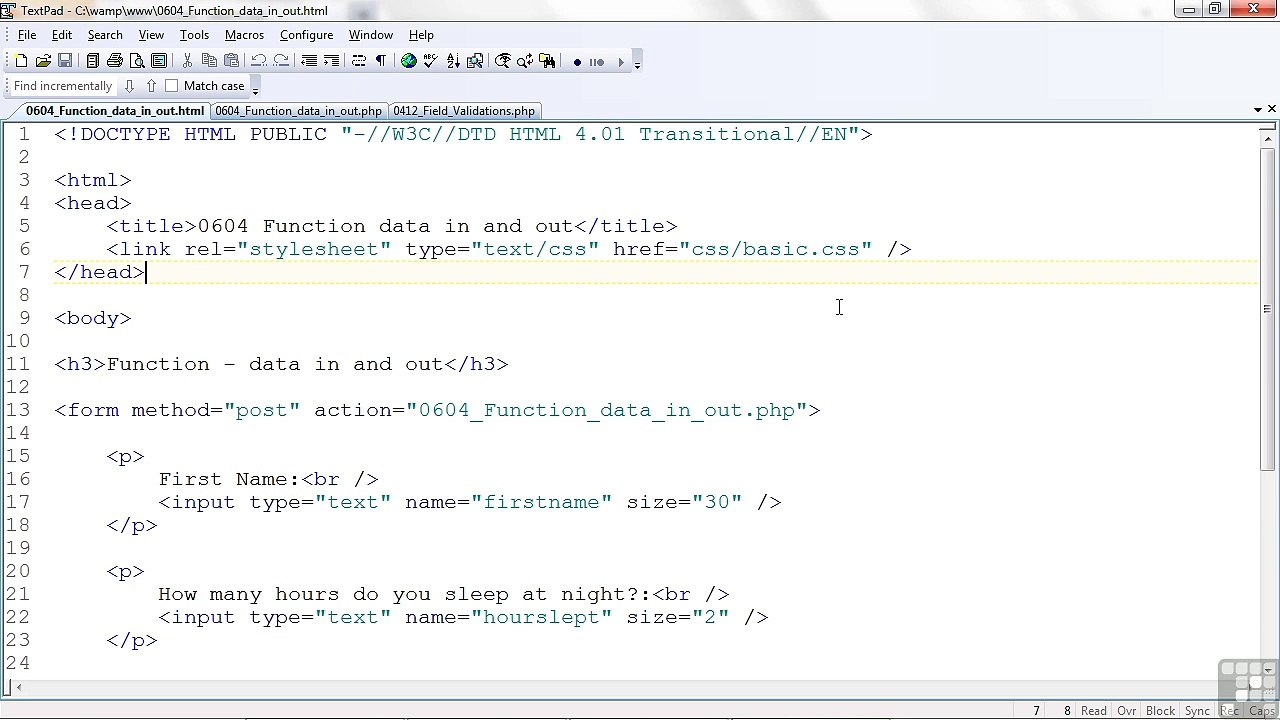Open the File menu
The height and width of the screenshot is (720, 1280).
click(x=27, y=35)
